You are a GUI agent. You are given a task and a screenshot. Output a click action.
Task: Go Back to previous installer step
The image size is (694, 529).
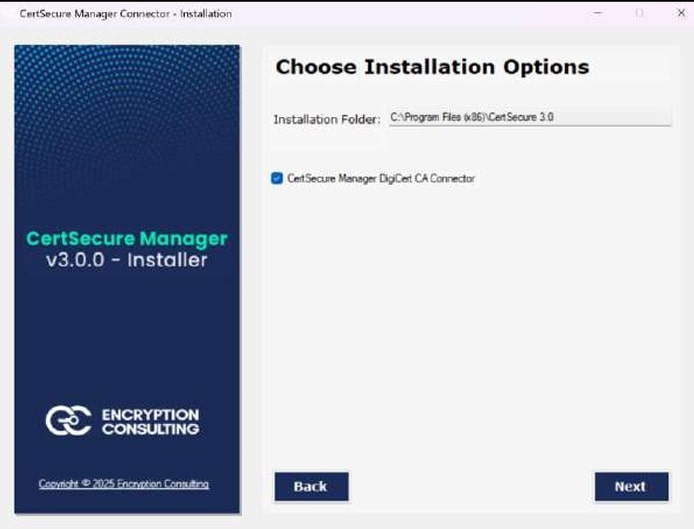coord(311,487)
